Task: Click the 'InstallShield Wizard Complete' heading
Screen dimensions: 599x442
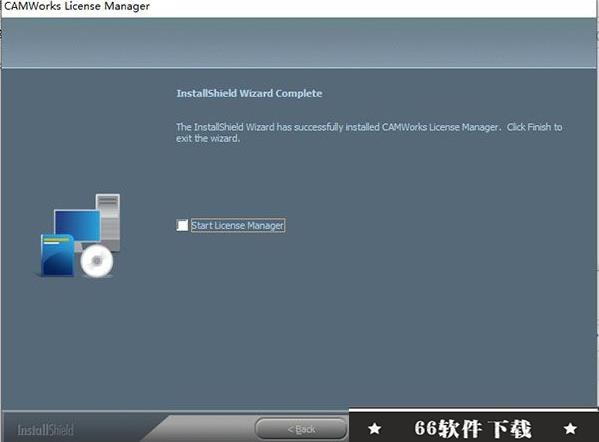Action: (x=249, y=93)
